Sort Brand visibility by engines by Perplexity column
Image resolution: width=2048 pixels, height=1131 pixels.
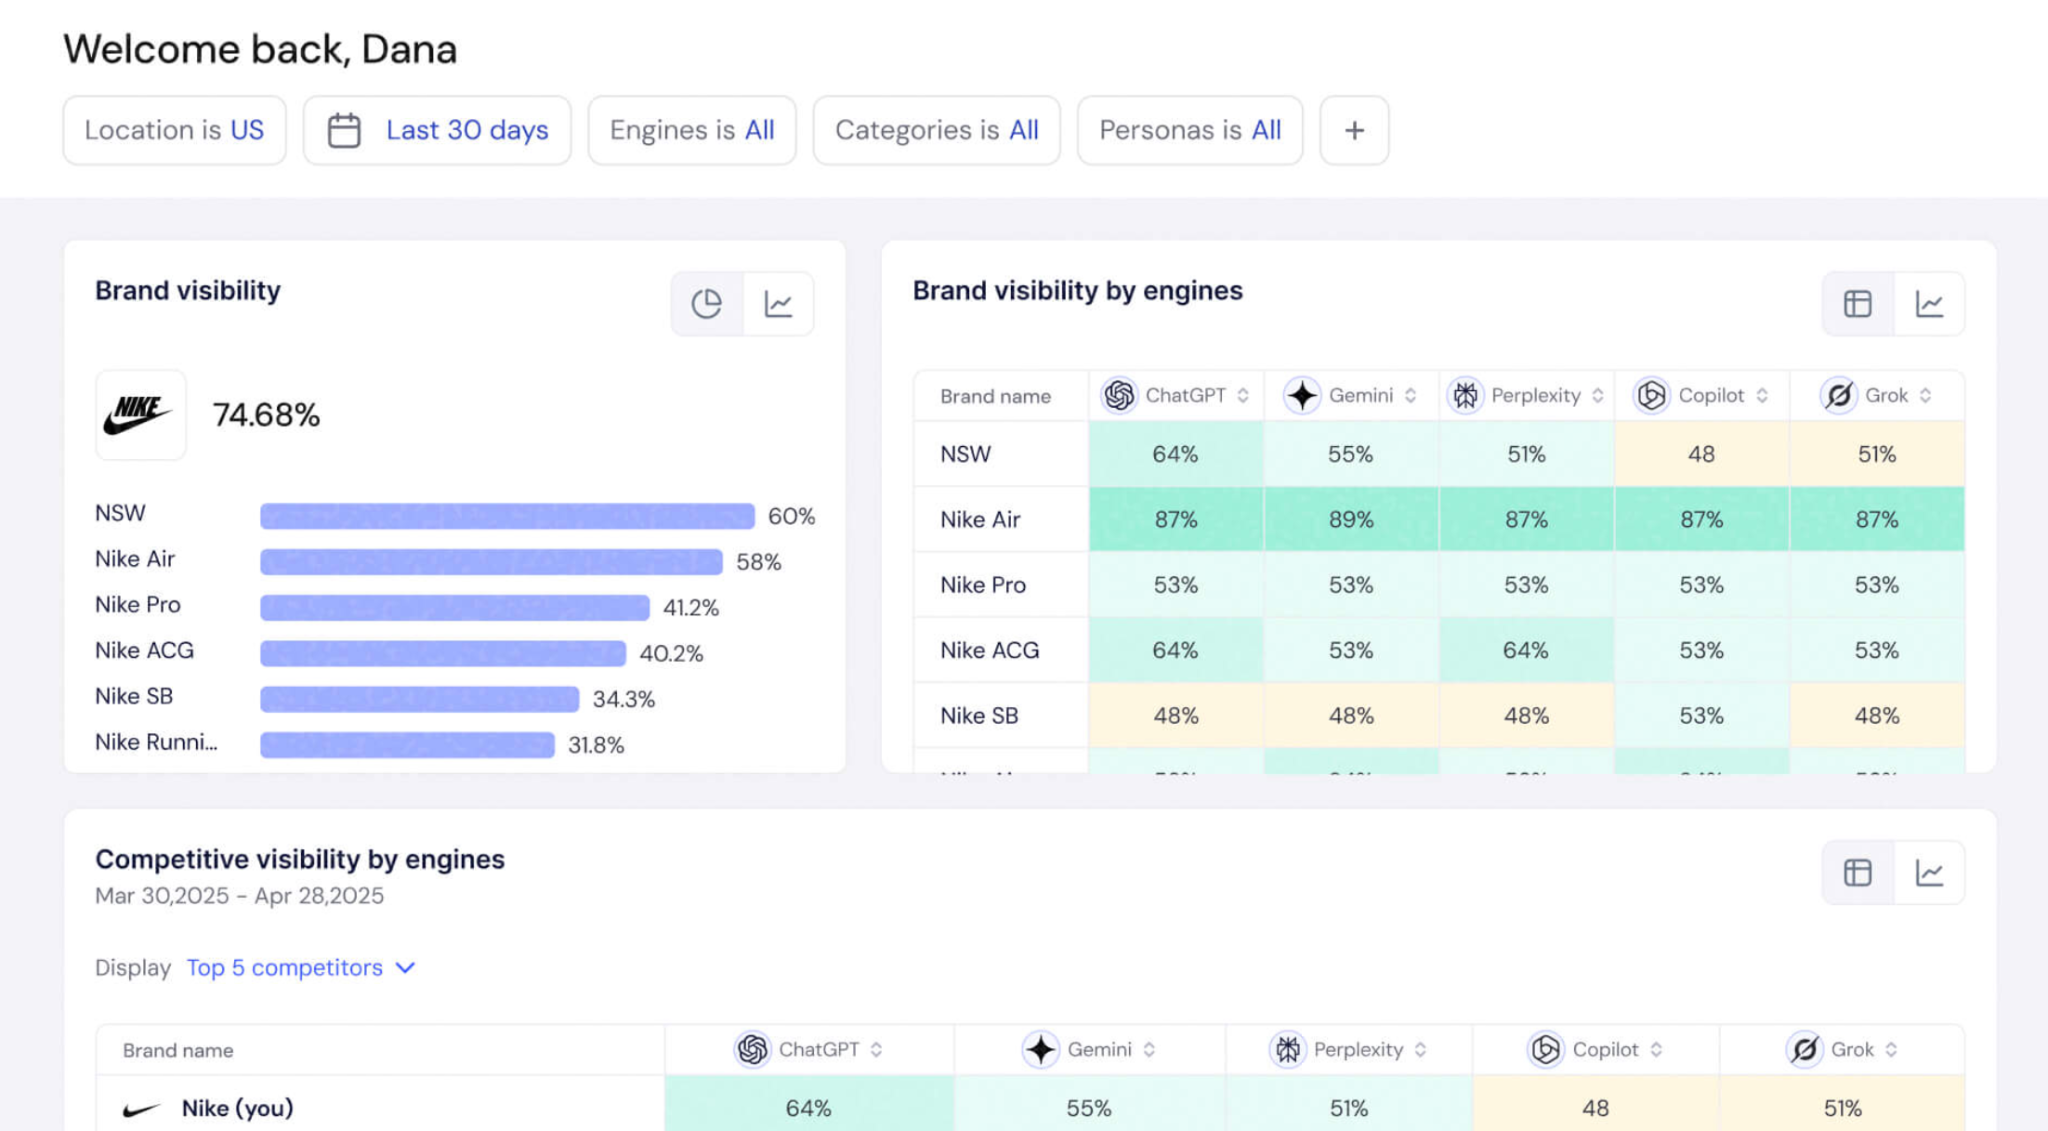[1598, 396]
